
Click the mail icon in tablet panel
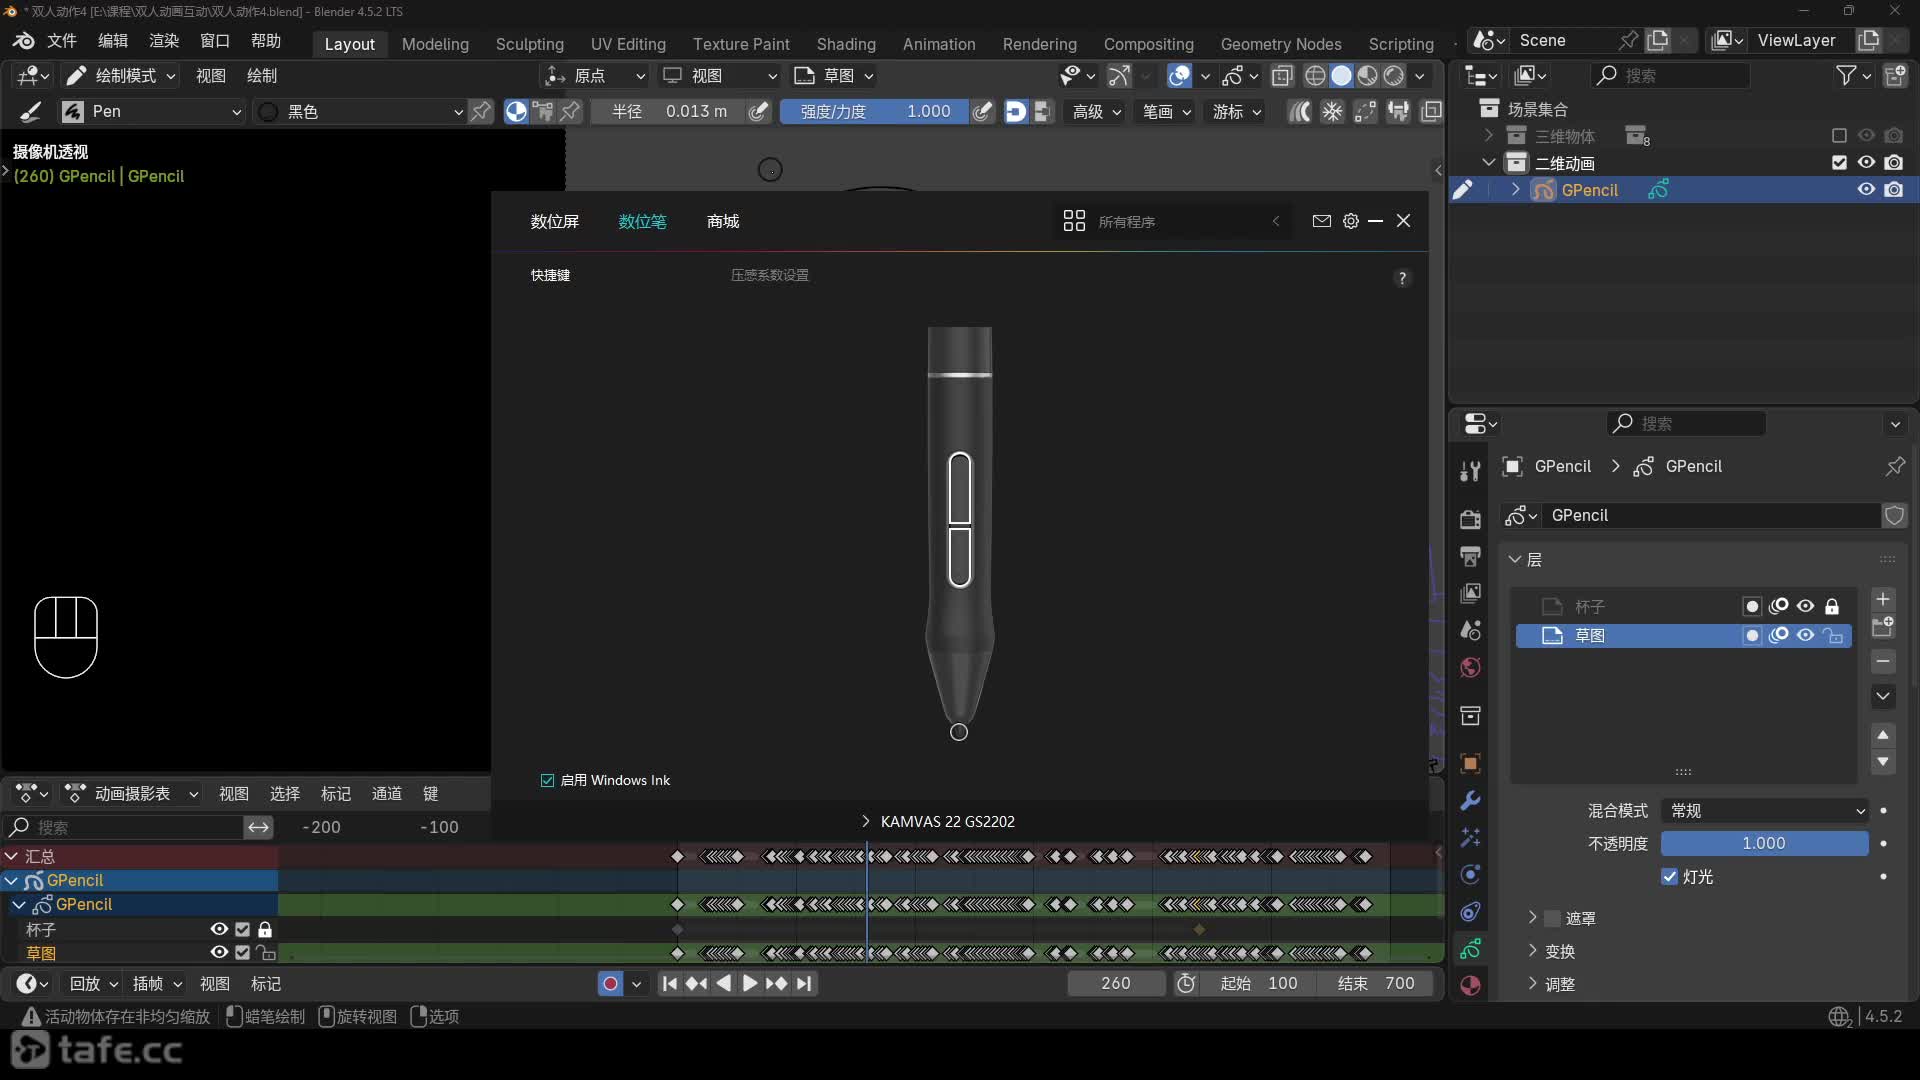coord(1322,221)
